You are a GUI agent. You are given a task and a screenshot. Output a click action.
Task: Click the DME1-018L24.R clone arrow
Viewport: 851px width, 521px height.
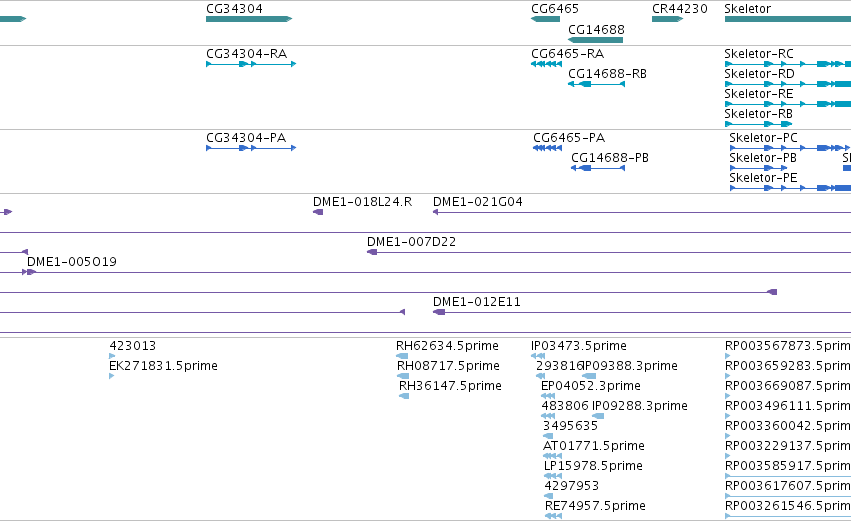318,212
